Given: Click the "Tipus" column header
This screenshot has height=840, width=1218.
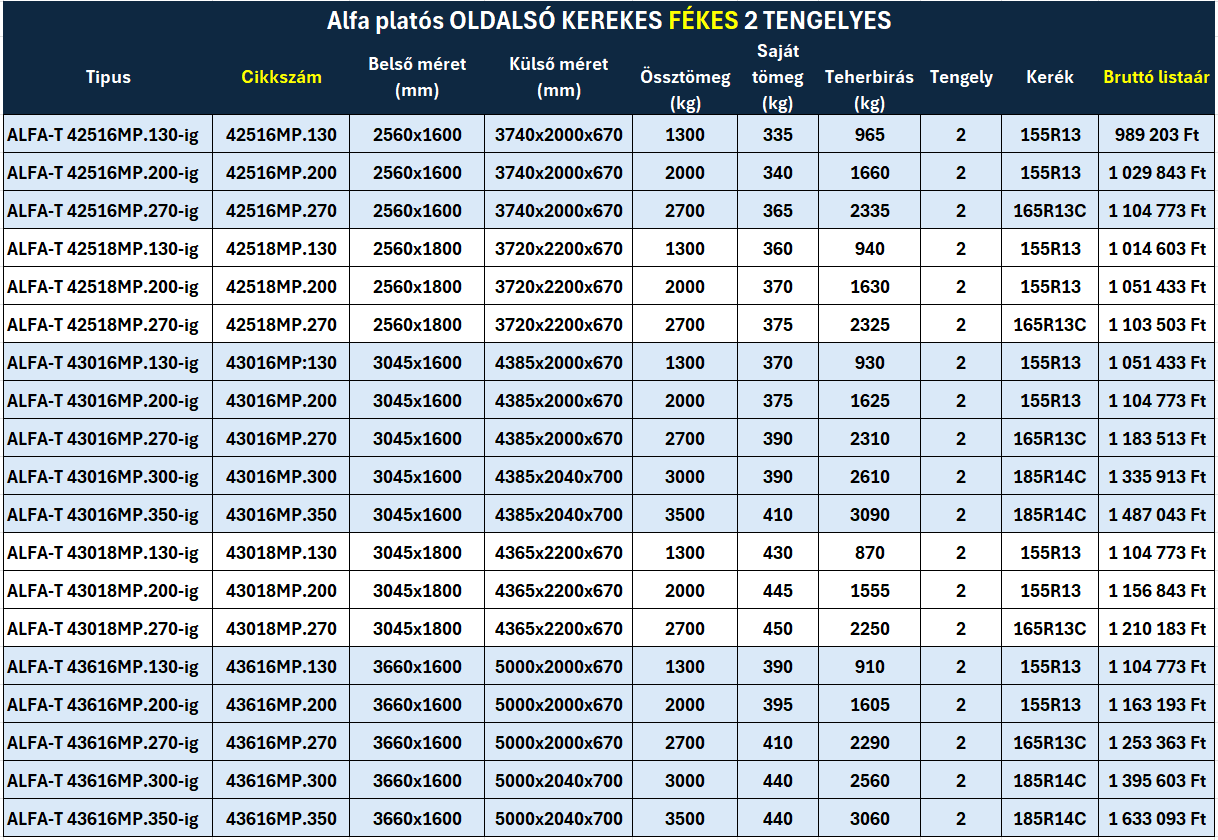Looking at the screenshot, I should (108, 77).
